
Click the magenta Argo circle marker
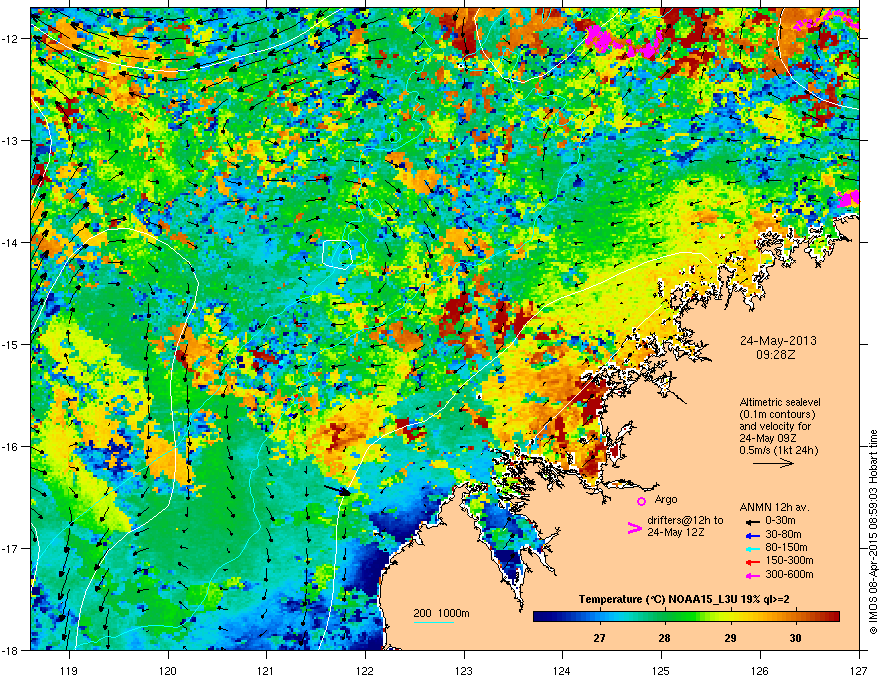(641, 501)
